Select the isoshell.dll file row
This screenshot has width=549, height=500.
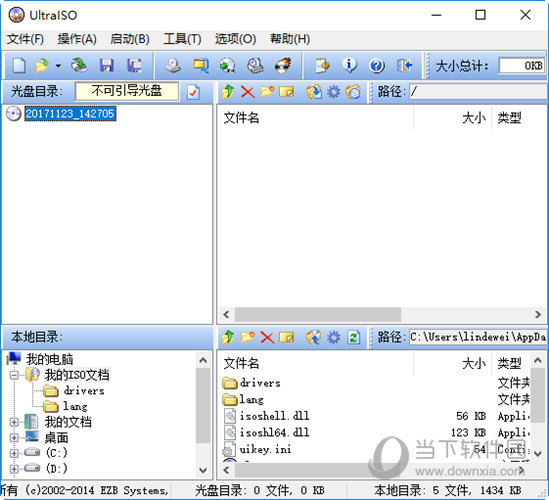point(375,416)
